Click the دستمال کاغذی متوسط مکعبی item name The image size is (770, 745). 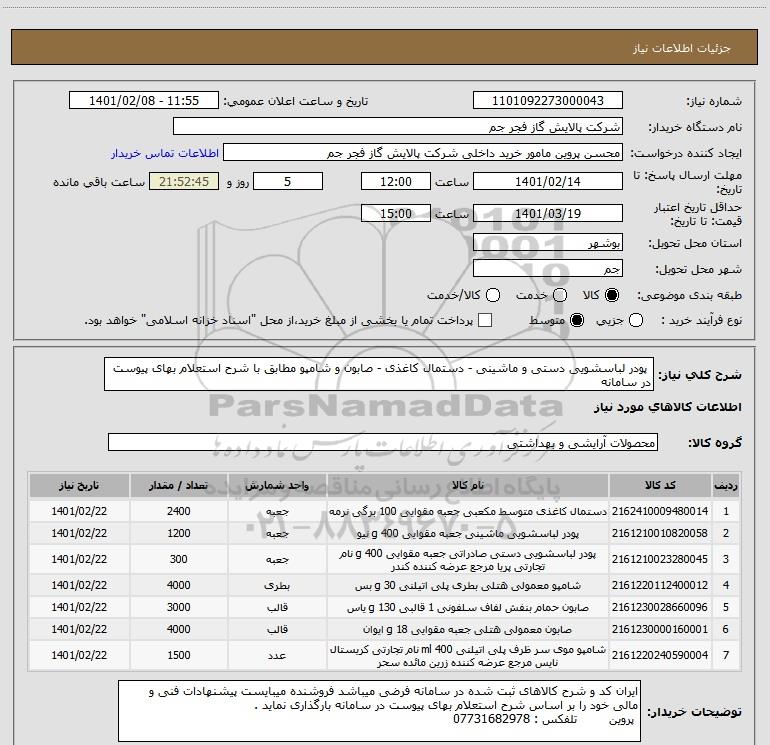click(x=468, y=511)
